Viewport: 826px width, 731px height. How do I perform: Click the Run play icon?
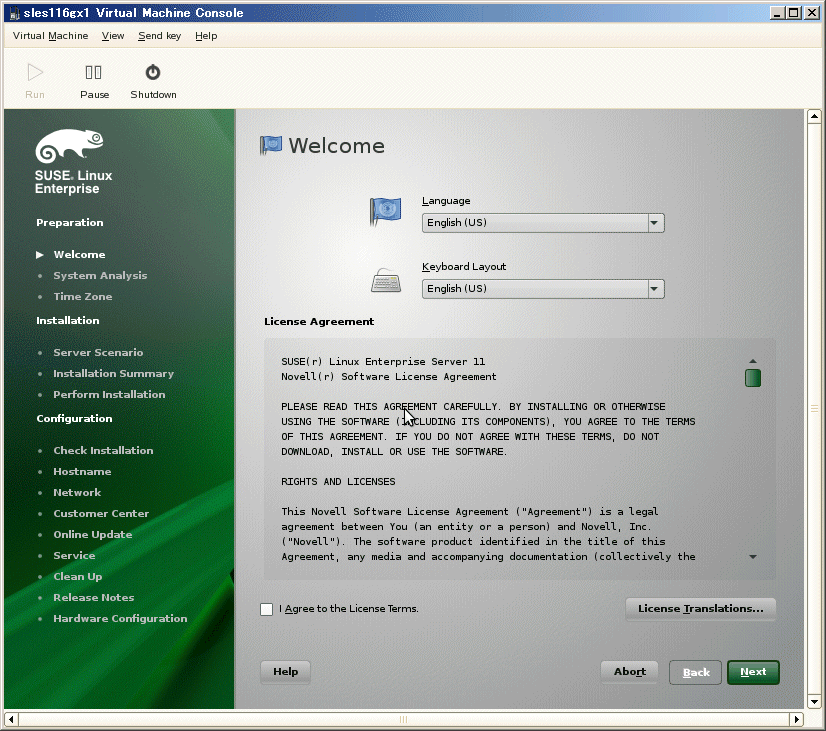35,73
